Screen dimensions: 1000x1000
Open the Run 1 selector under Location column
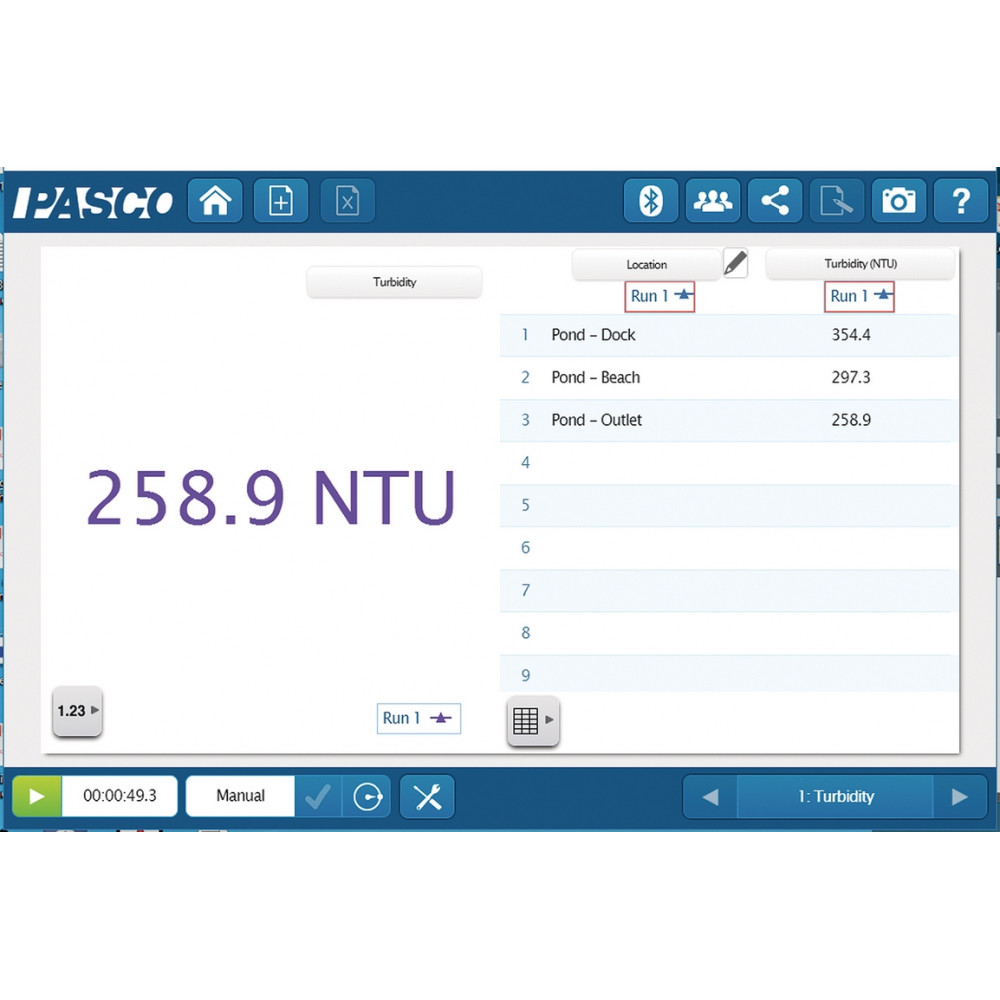[660, 296]
